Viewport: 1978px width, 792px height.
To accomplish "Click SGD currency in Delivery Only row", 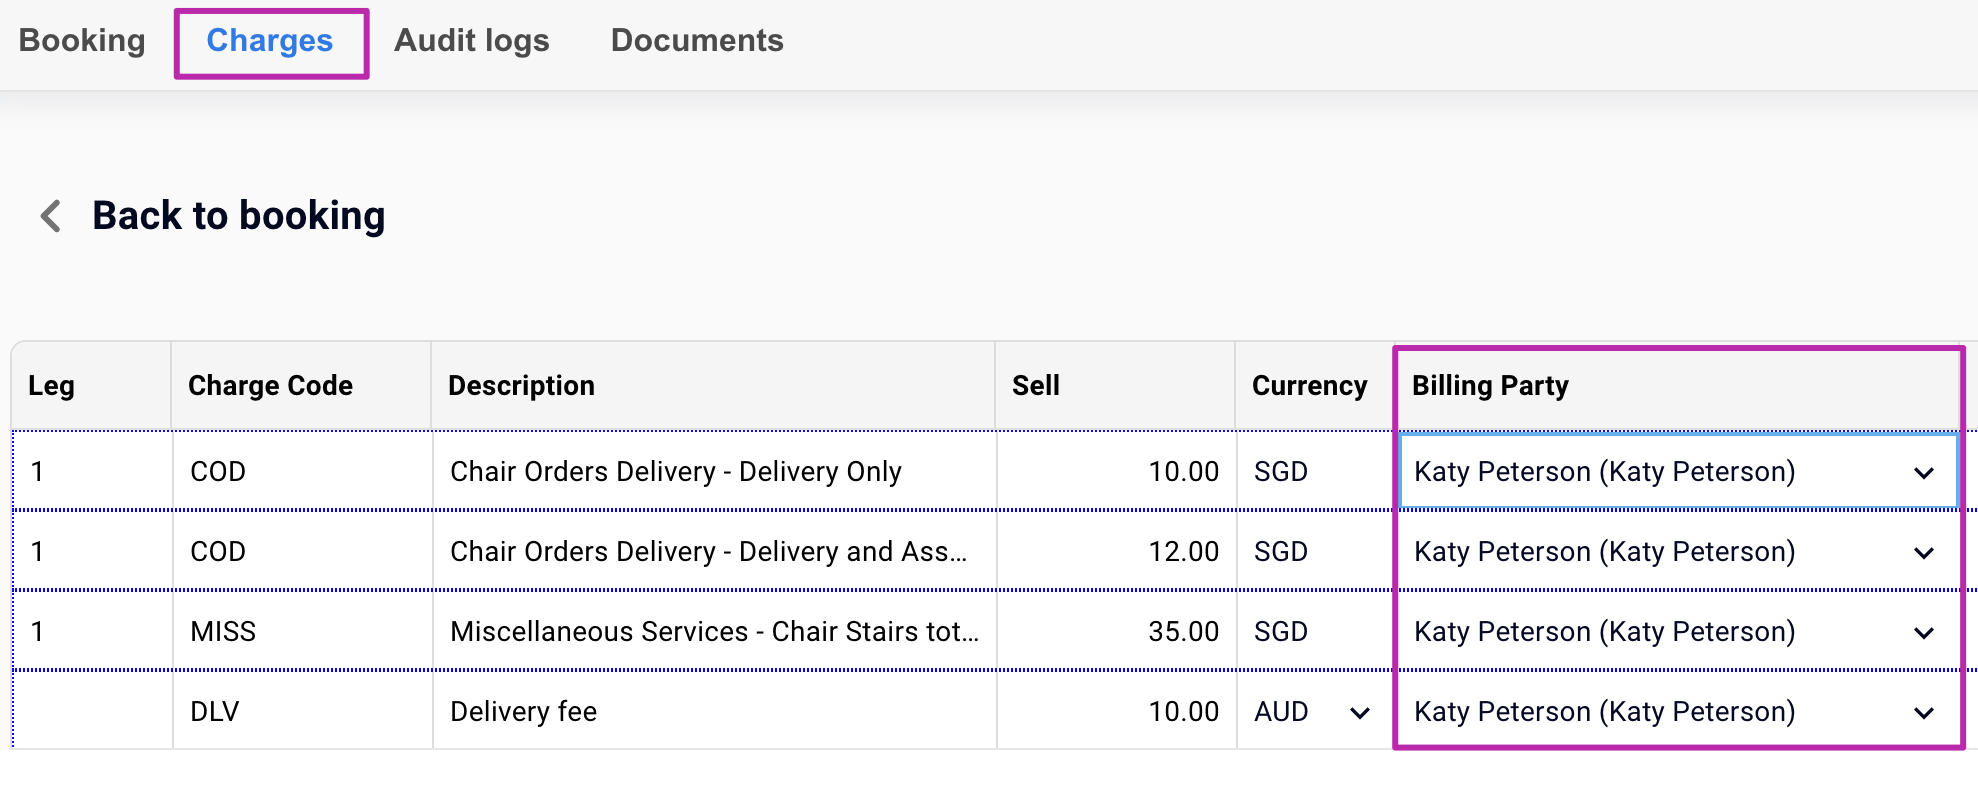I will pos(1315,471).
